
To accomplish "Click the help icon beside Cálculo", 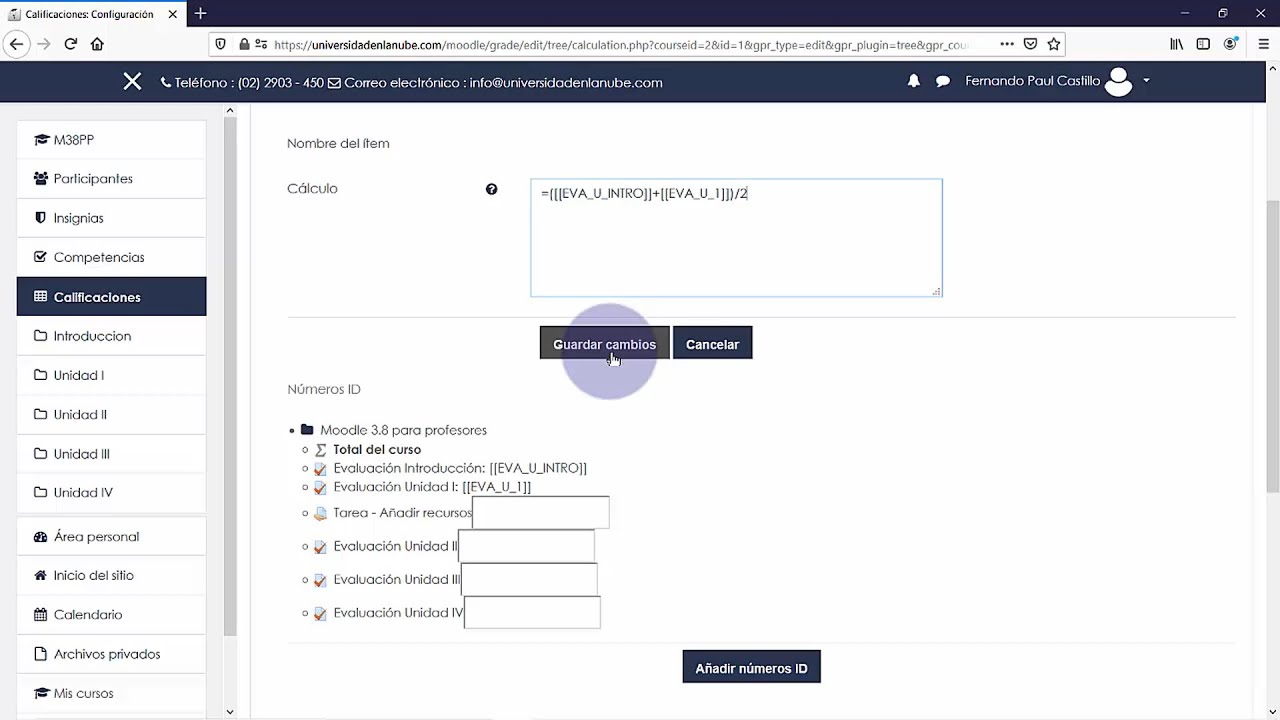I will point(491,189).
